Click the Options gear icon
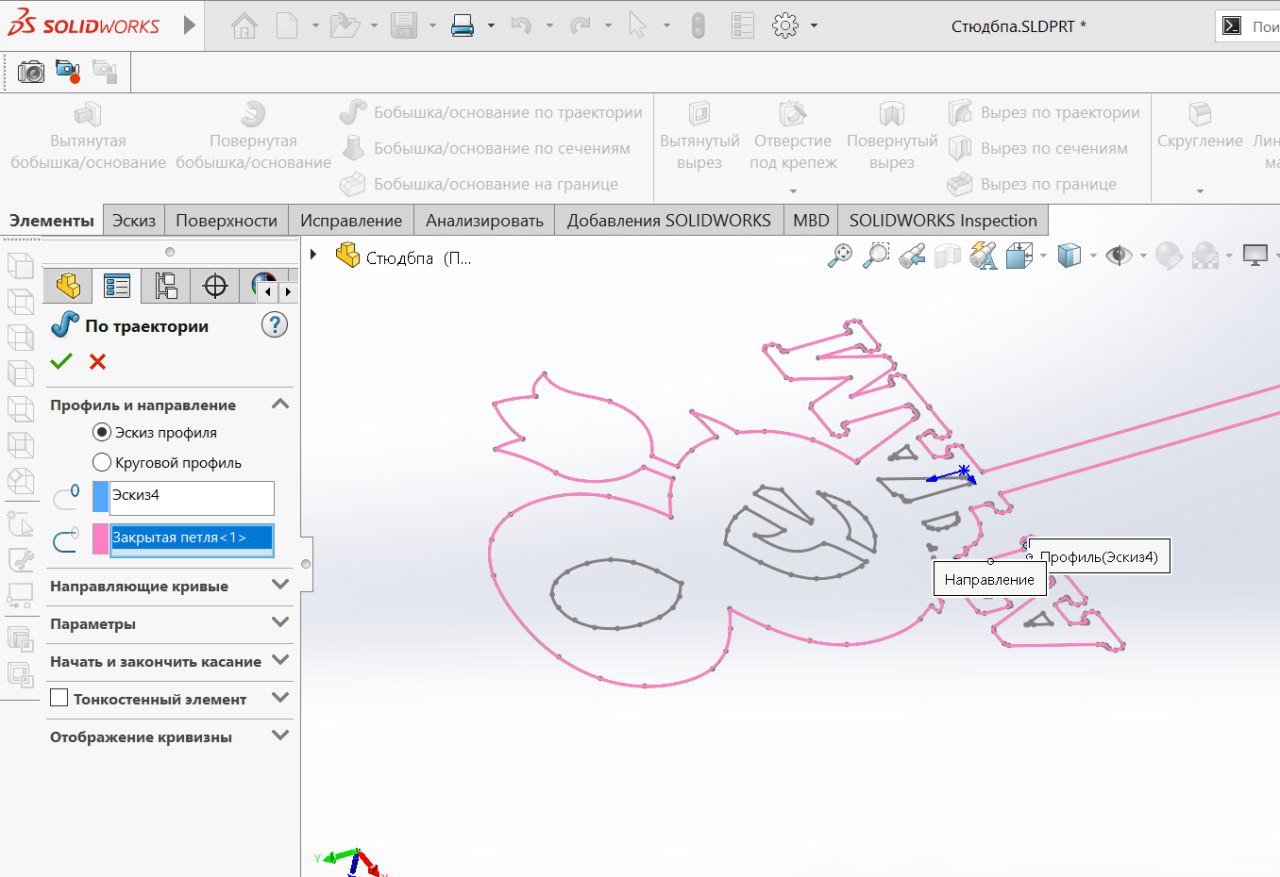Screen dimensions: 1280x877 pos(785,26)
